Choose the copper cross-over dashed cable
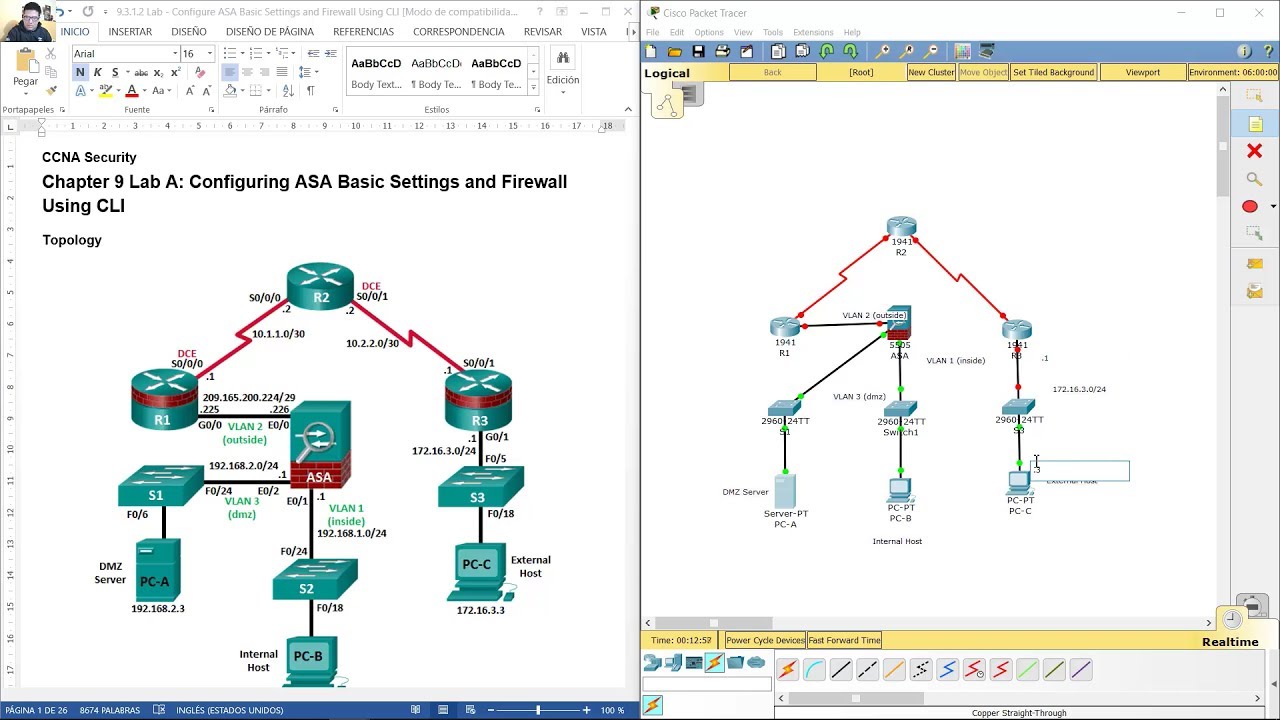The image size is (1280, 720). click(867, 670)
